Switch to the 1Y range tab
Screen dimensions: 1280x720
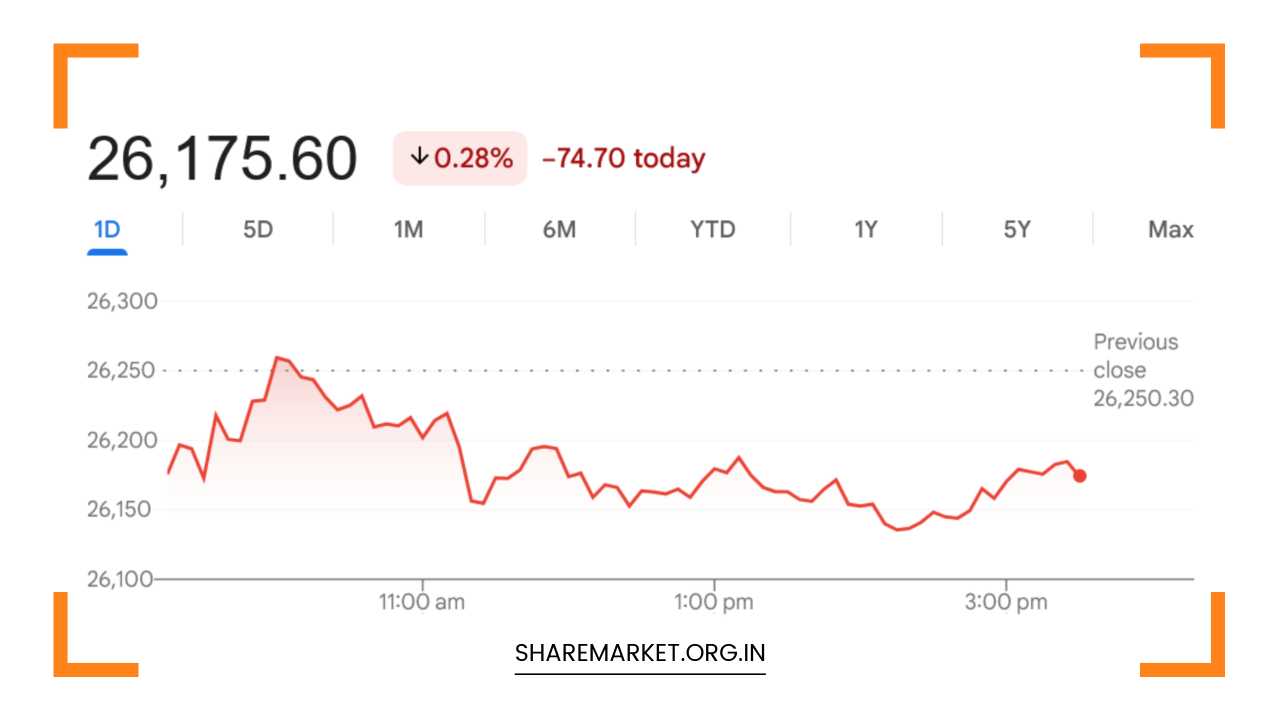pyautogui.click(x=865, y=230)
